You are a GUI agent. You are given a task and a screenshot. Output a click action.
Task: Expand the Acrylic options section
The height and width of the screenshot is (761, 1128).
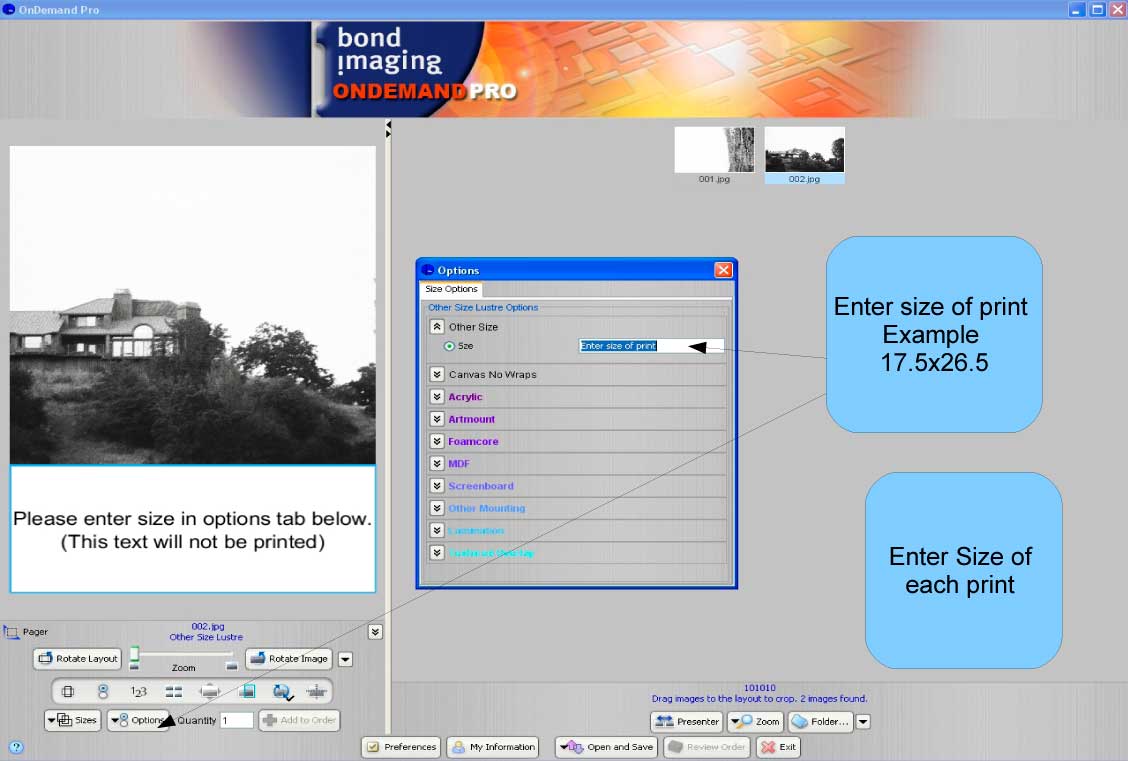click(x=437, y=397)
